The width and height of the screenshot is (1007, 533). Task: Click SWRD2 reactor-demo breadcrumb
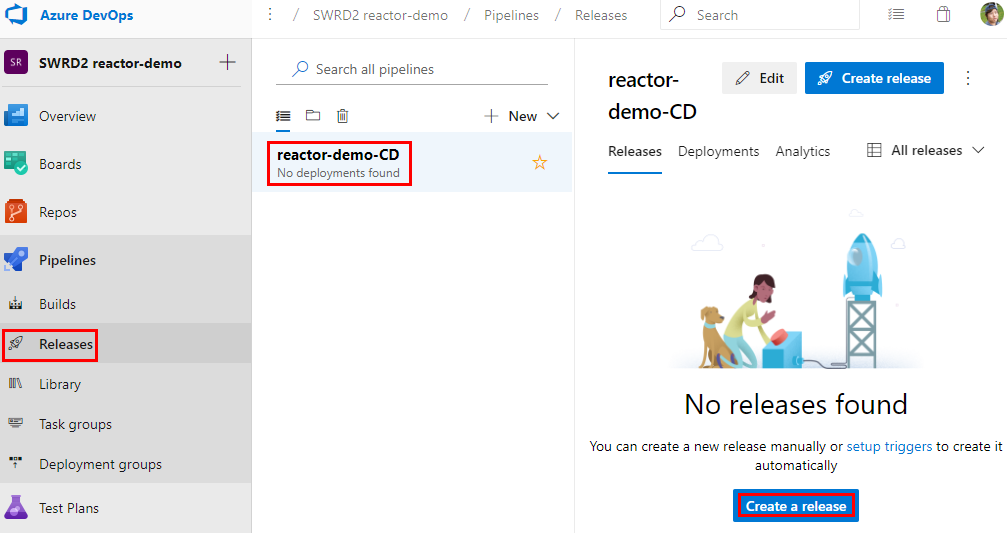(x=380, y=15)
